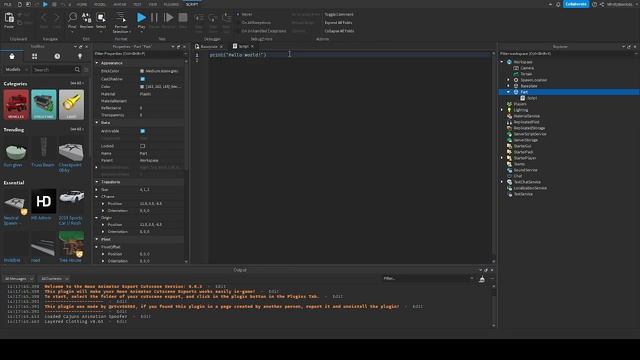Click the Pause button in Test group

point(154,18)
